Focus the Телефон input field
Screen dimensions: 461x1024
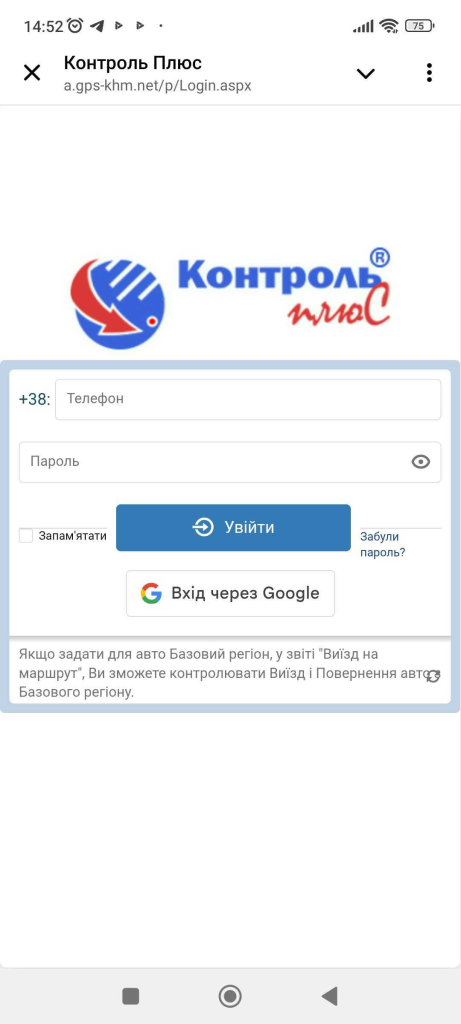point(248,399)
